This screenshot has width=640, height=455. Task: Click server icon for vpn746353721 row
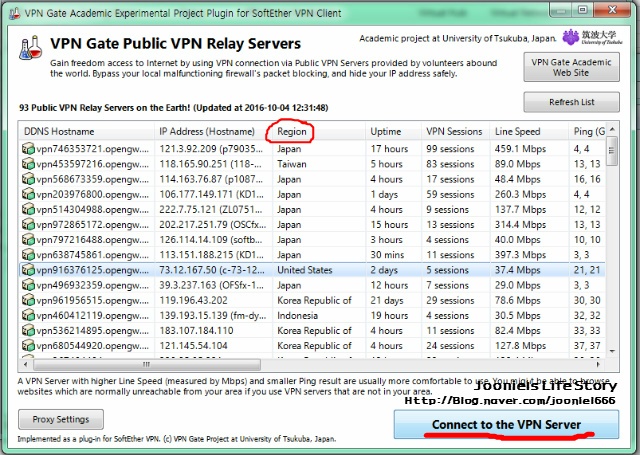[28, 149]
